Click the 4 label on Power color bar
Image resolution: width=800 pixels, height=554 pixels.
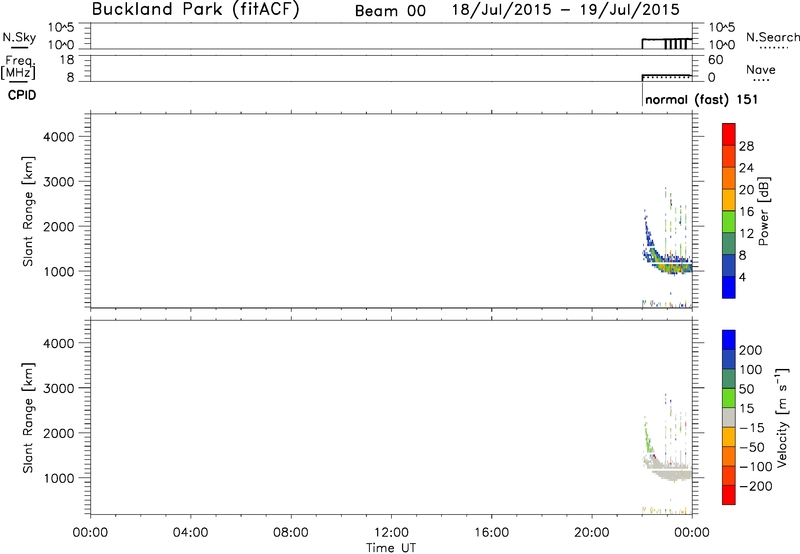(742, 278)
